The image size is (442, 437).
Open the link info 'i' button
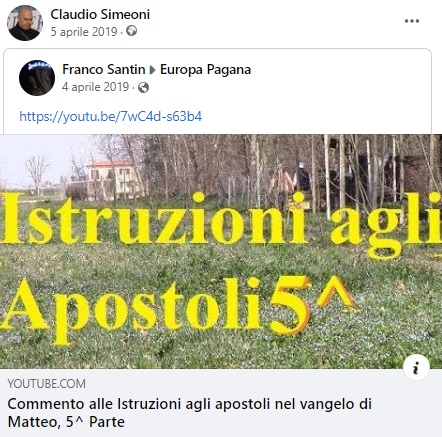coord(416,368)
